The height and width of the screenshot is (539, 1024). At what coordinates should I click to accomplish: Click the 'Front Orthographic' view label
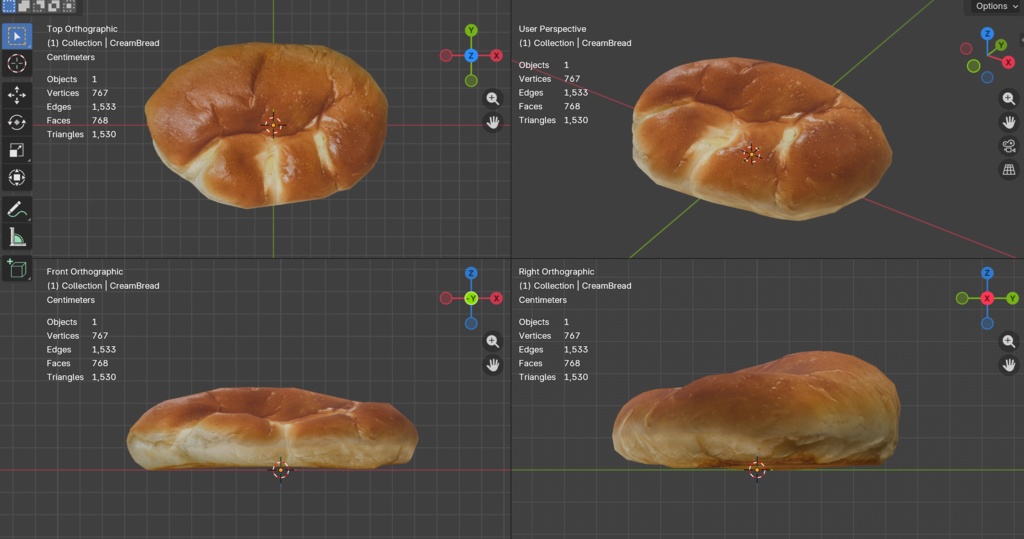coord(85,272)
